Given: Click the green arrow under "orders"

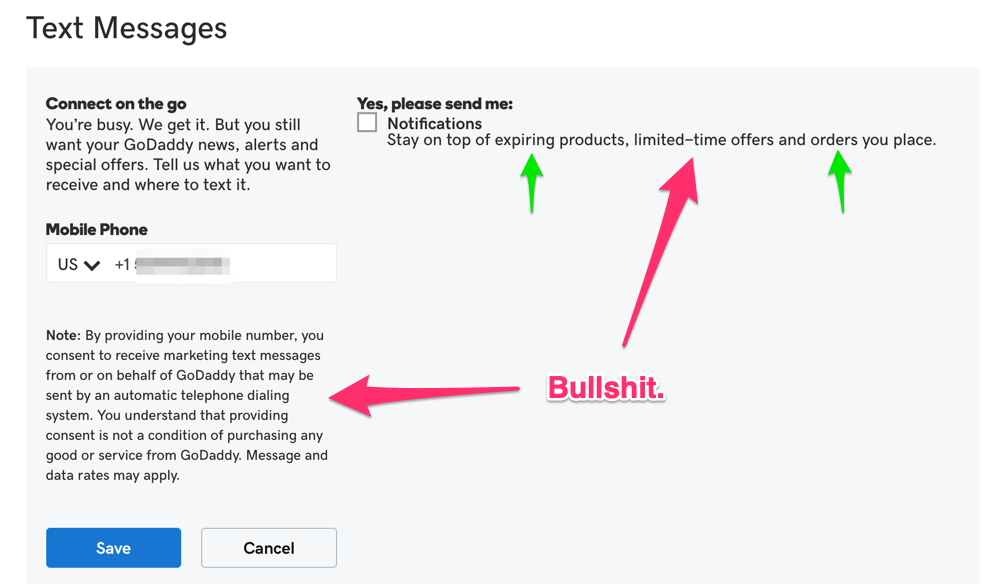Looking at the screenshot, I should click(x=841, y=181).
